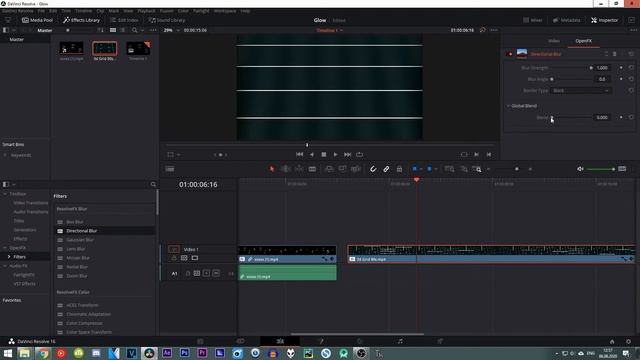Select Directional Blur in effects list

[105, 231]
